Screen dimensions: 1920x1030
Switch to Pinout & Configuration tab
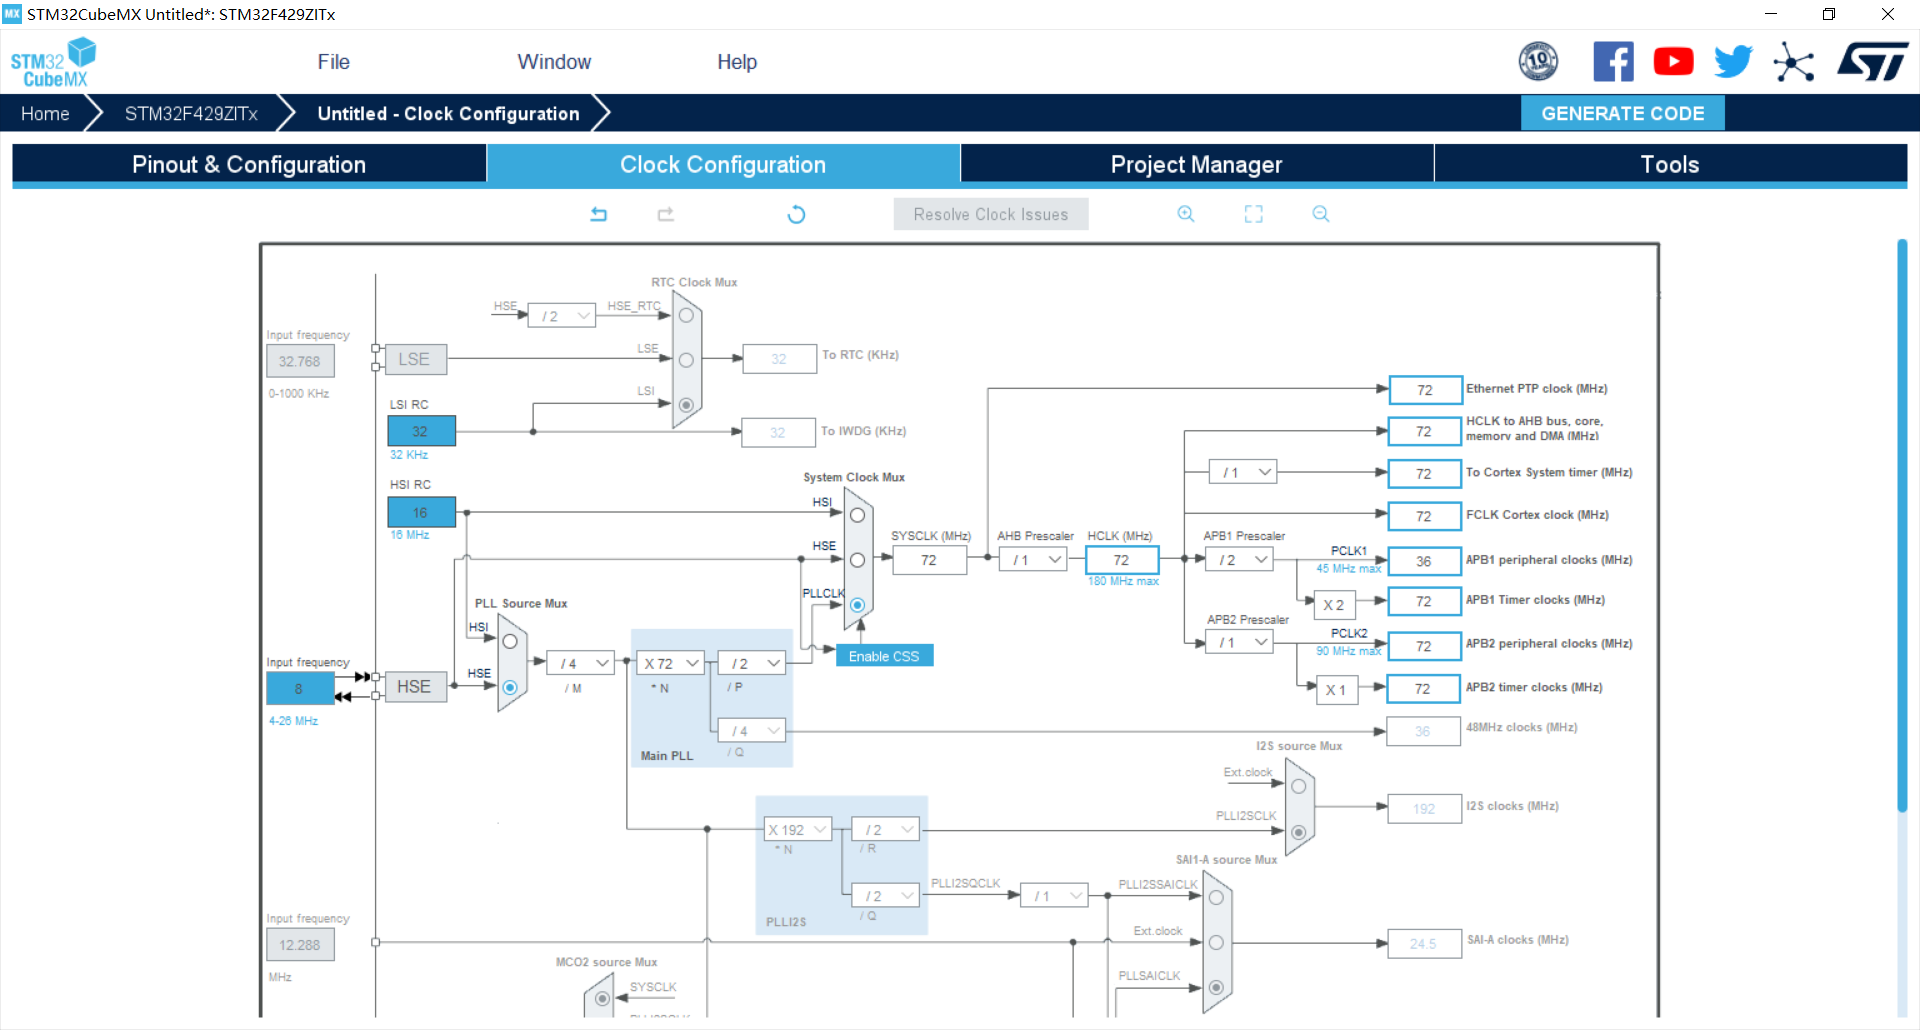tap(249, 164)
